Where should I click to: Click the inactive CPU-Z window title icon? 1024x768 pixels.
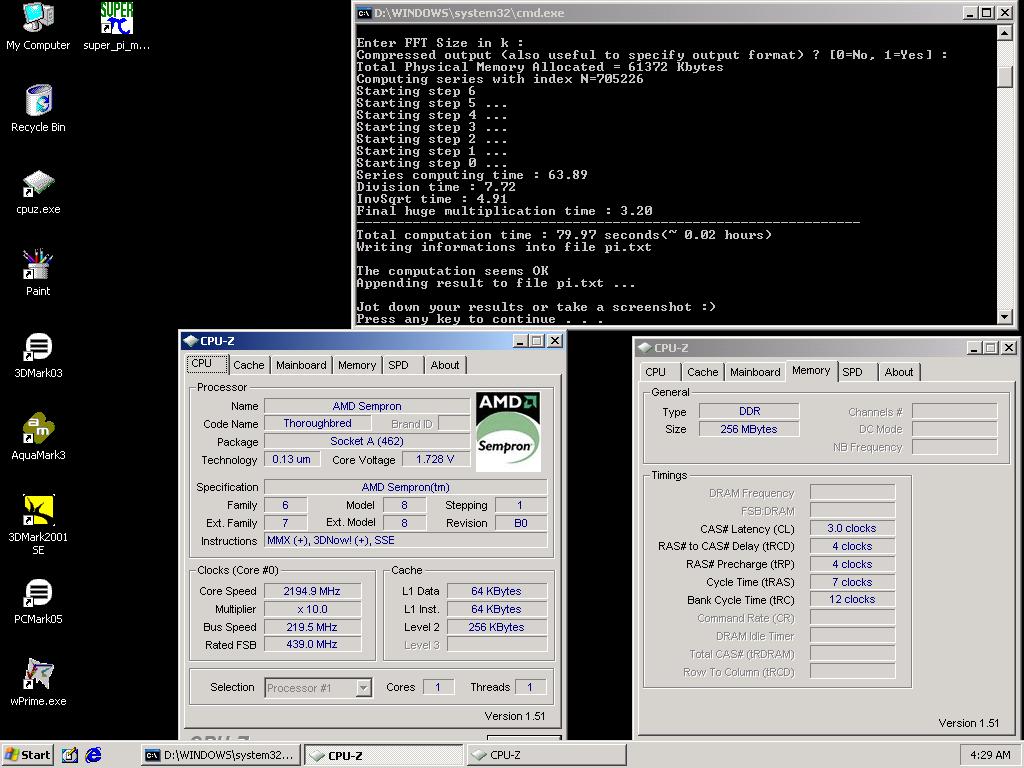pyautogui.click(x=644, y=347)
